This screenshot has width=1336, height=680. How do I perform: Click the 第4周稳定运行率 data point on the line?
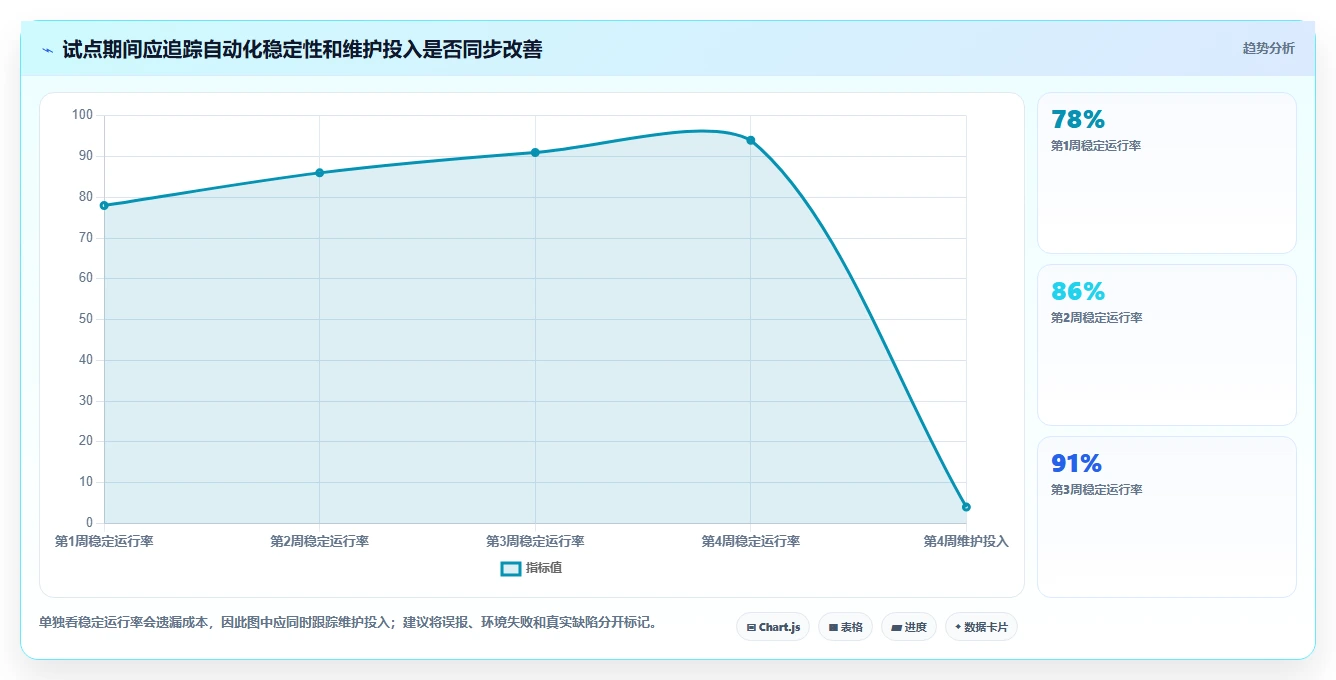pyautogui.click(x=750, y=140)
